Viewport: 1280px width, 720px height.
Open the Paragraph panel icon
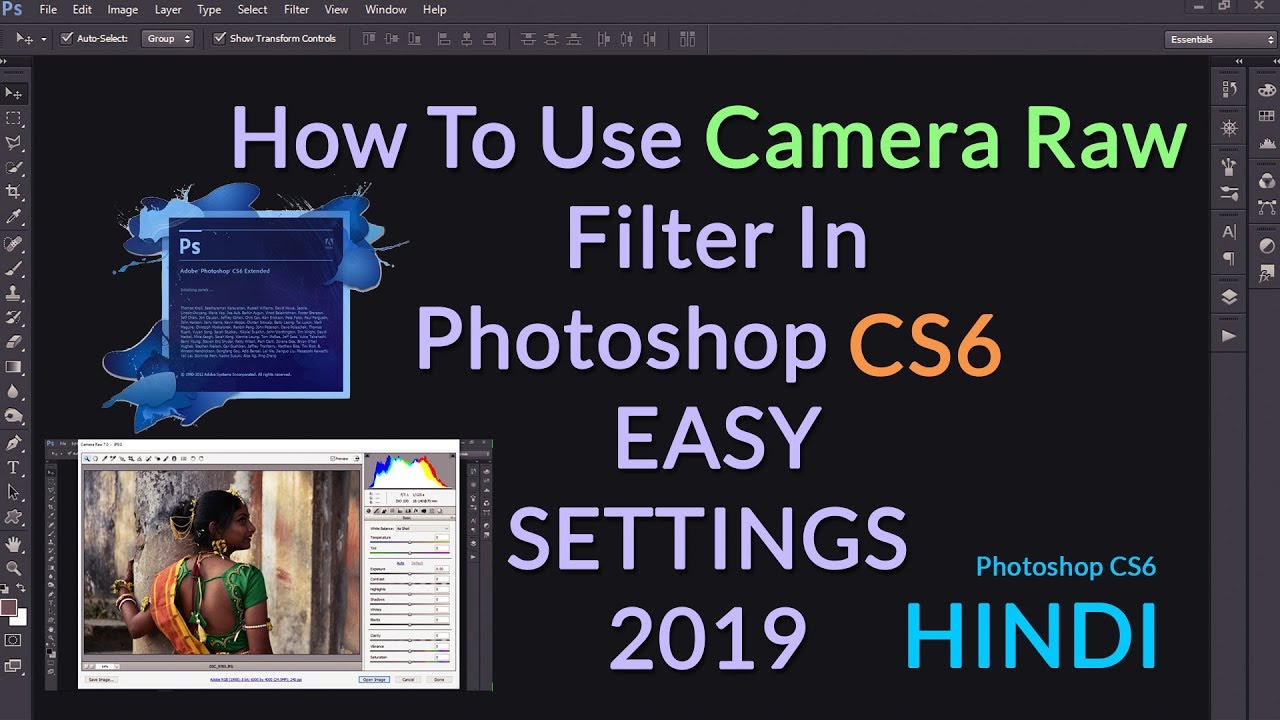click(x=1230, y=259)
